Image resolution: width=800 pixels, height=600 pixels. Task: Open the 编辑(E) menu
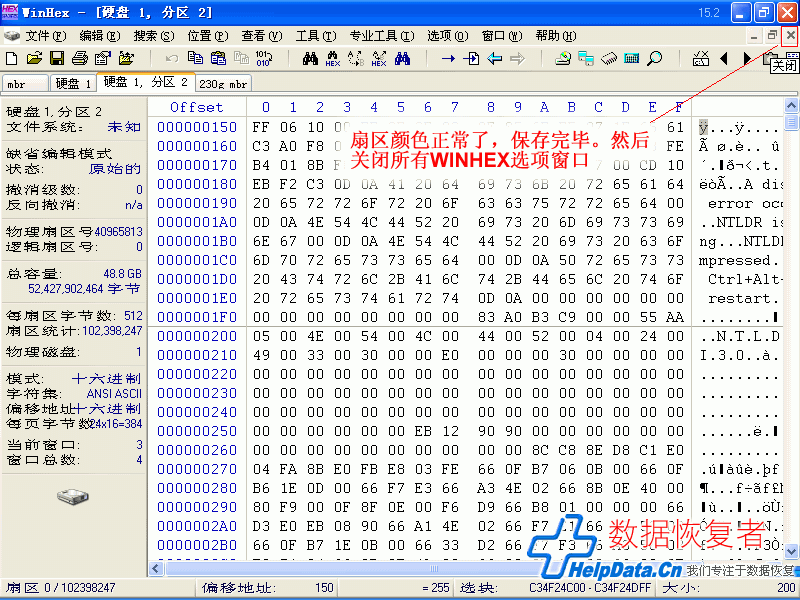coord(100,36)
